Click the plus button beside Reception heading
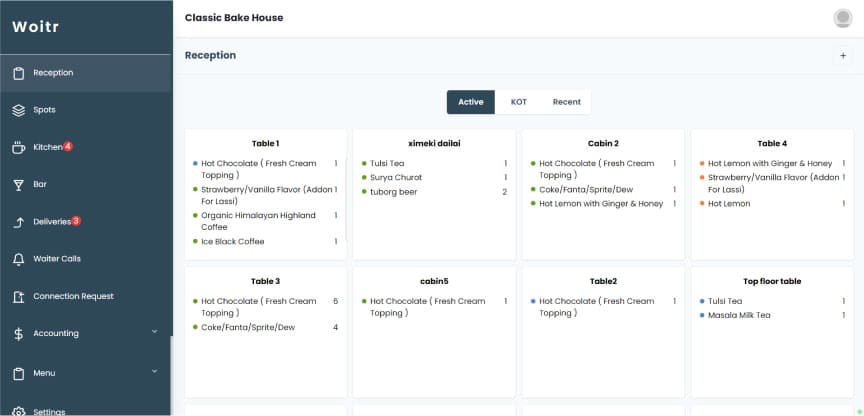Image resolution: width=864 pixels, height=416 pixels. 842,56
